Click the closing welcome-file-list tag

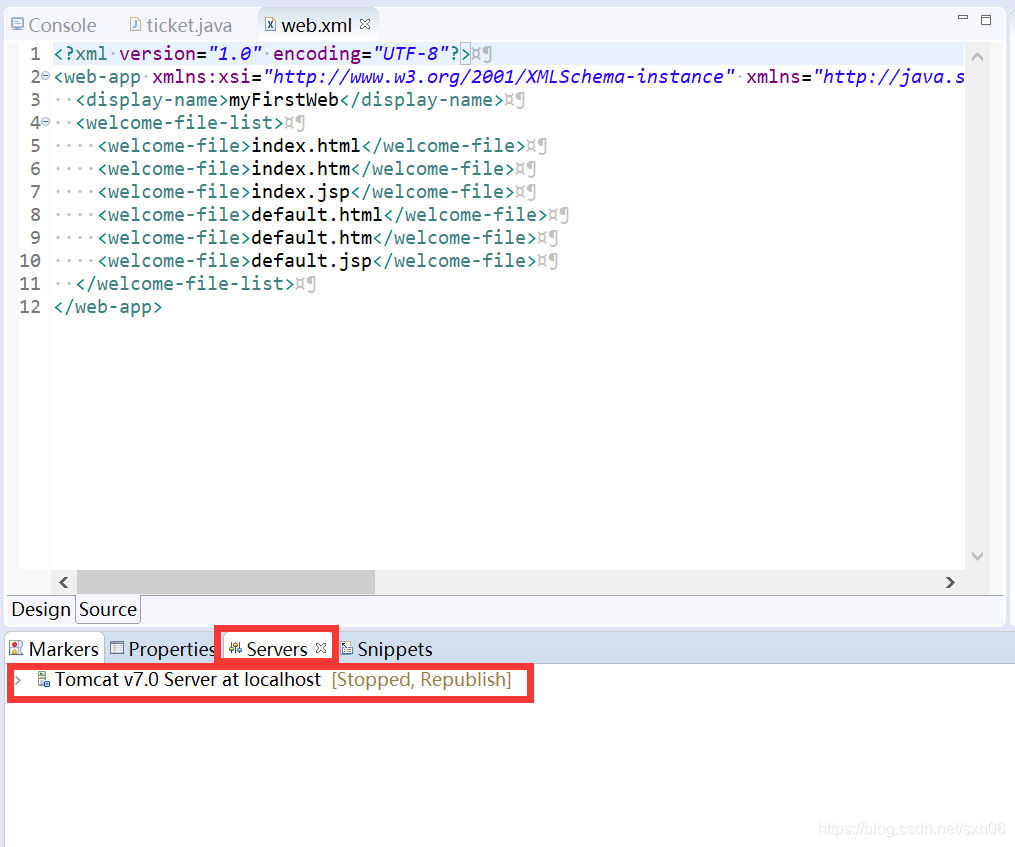[185, 284]
